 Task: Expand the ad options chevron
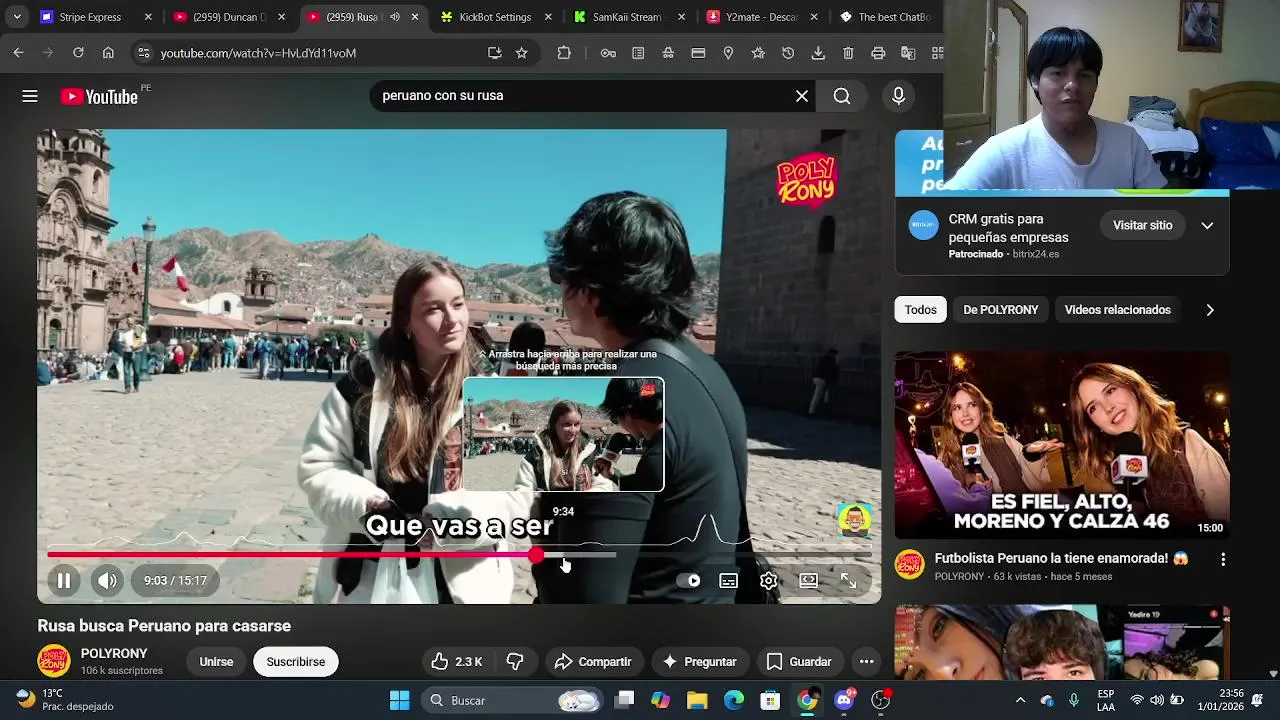pyautogui.click(x=1207, y=225)
